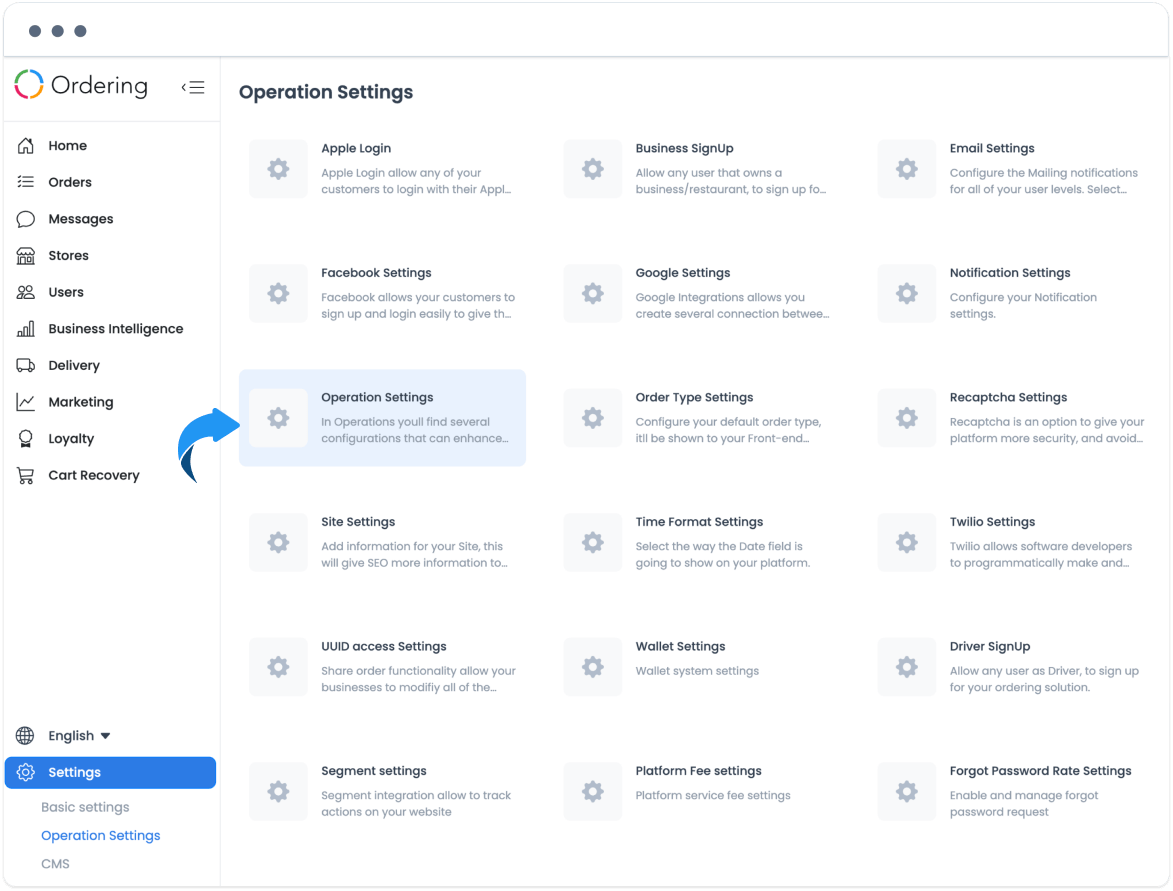Click Forgot Password Rate Settings gear icon
This screenshot has height=891, width=1173.
[907, 792]
